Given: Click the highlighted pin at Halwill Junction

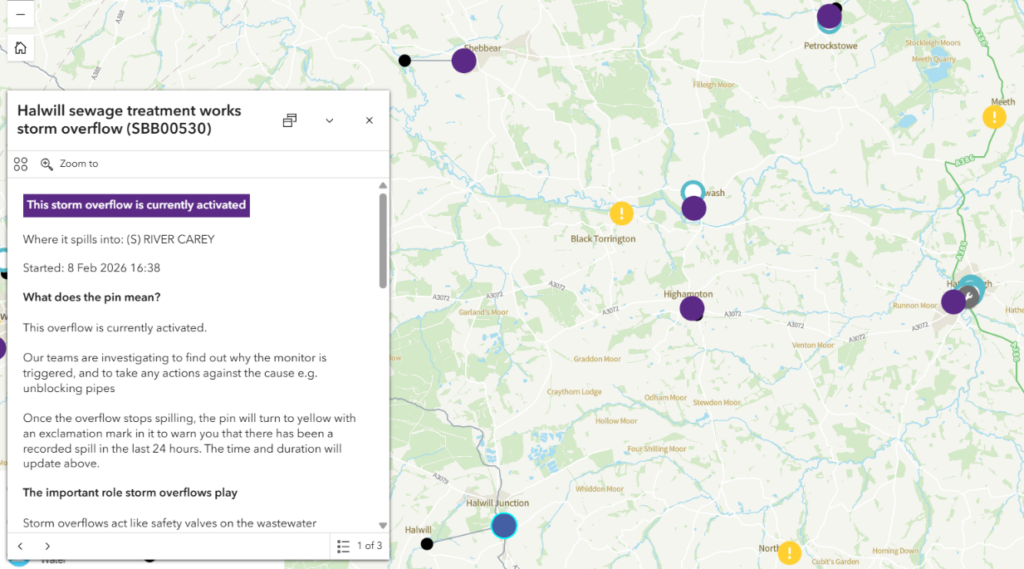Looking at the screenshot, I should pos(504,525).
